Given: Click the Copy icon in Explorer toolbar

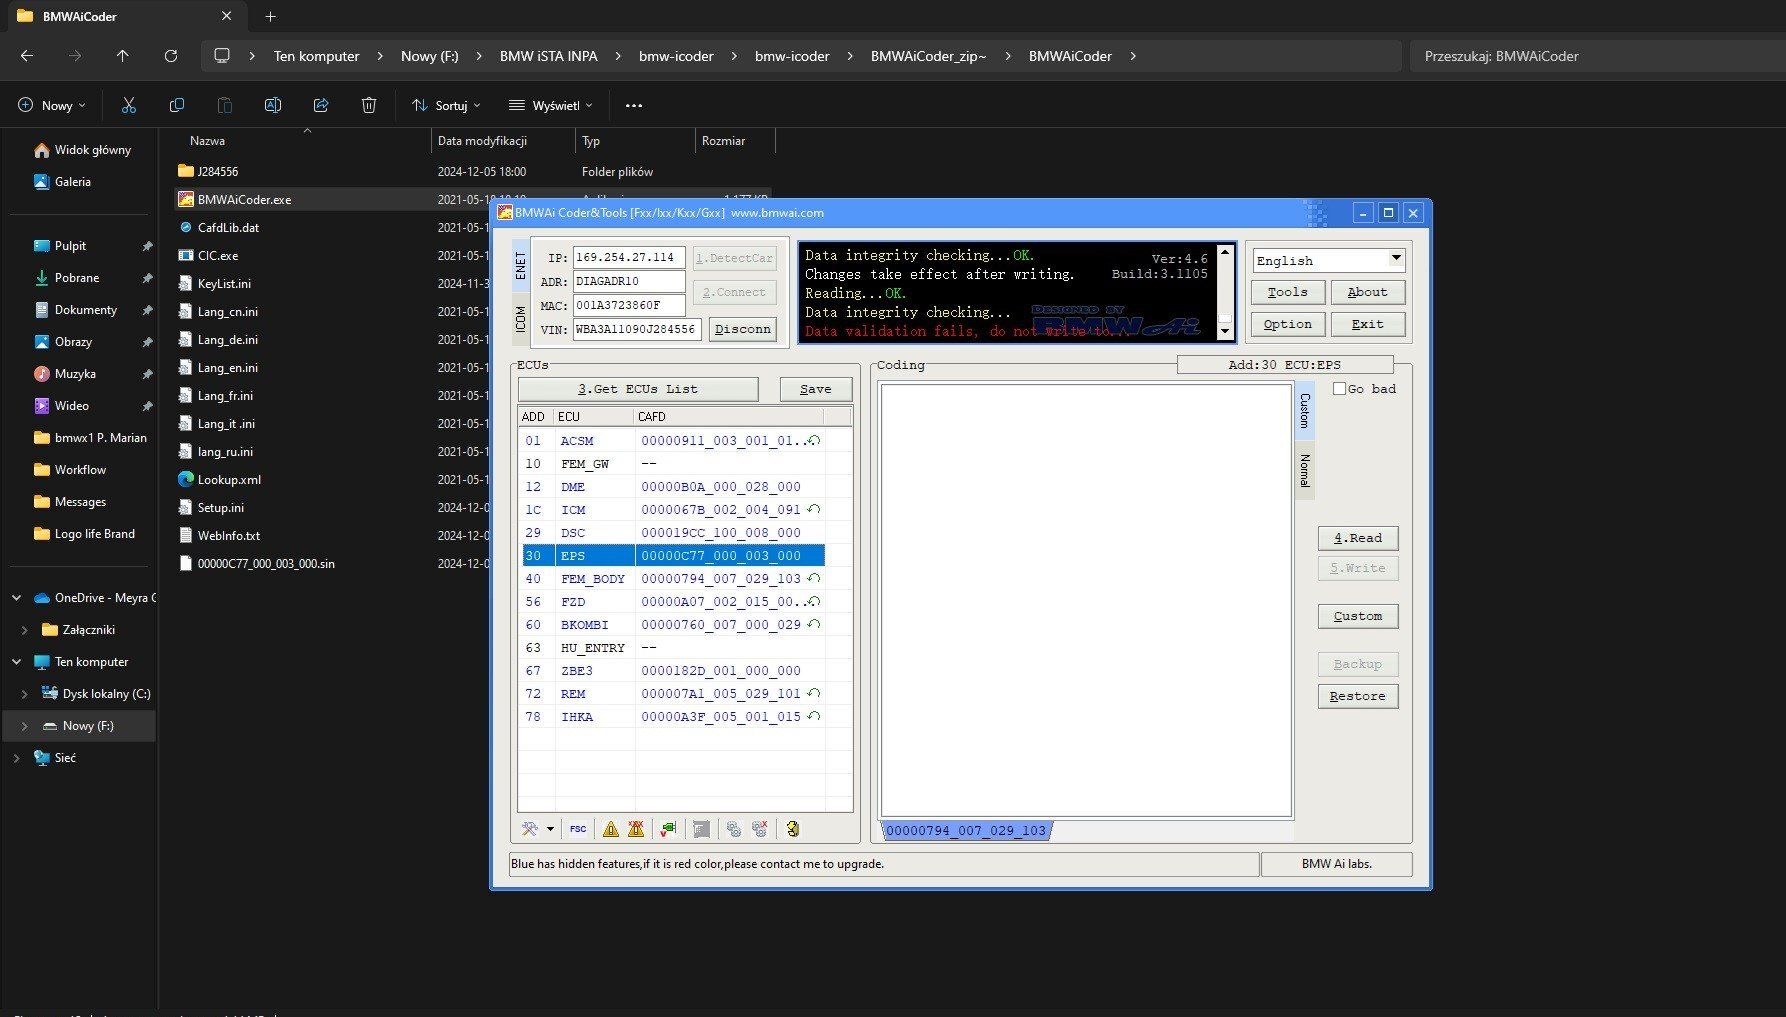Looking at the screenshot, I should click(x=177, y=105).
